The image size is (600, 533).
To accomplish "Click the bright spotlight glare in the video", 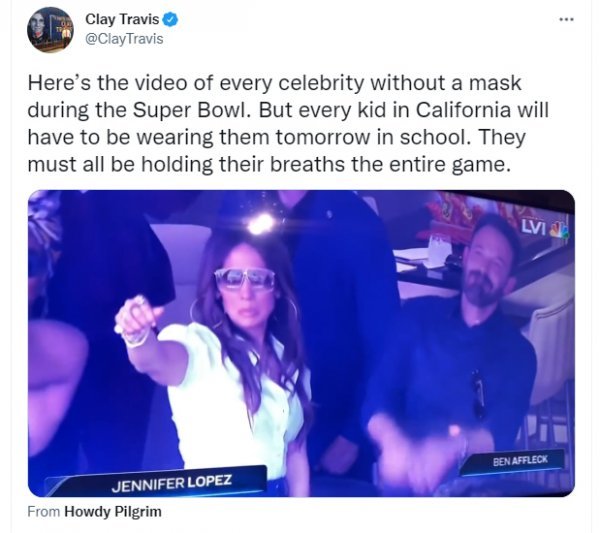I will click(x=260, y=223).
